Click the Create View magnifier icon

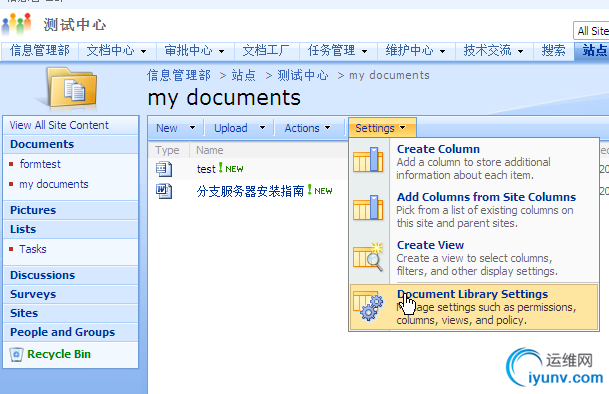point(368,257)
